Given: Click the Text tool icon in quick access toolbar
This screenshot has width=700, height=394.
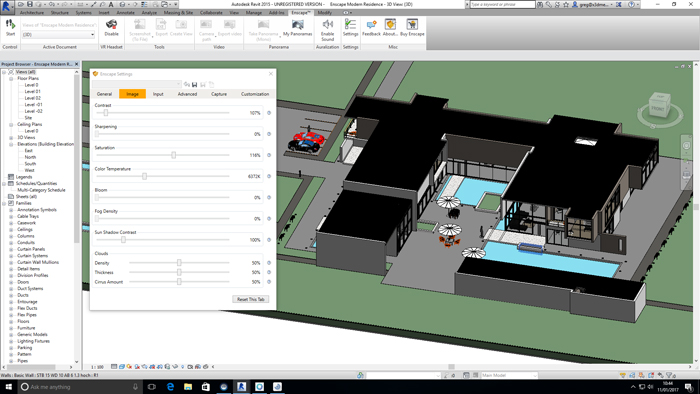Looking at the screenshot, I should point(111,4).
